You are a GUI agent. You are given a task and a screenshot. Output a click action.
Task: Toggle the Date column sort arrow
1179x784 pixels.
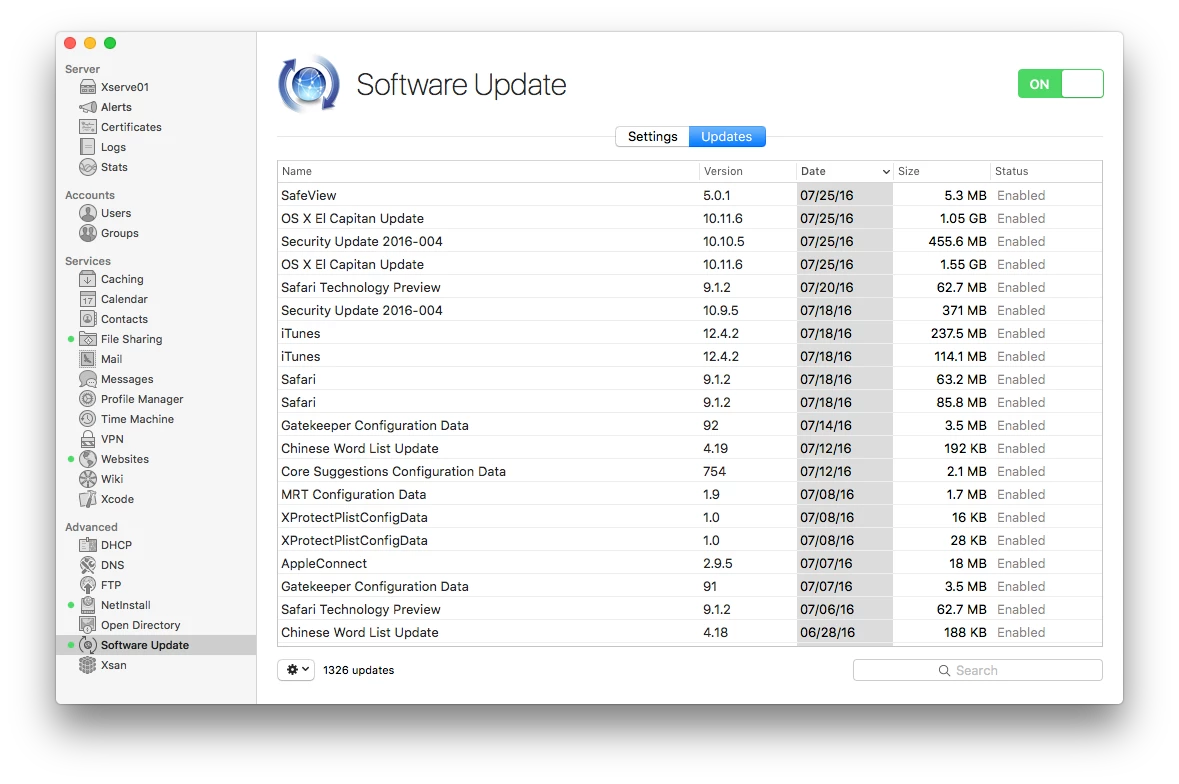886,171
